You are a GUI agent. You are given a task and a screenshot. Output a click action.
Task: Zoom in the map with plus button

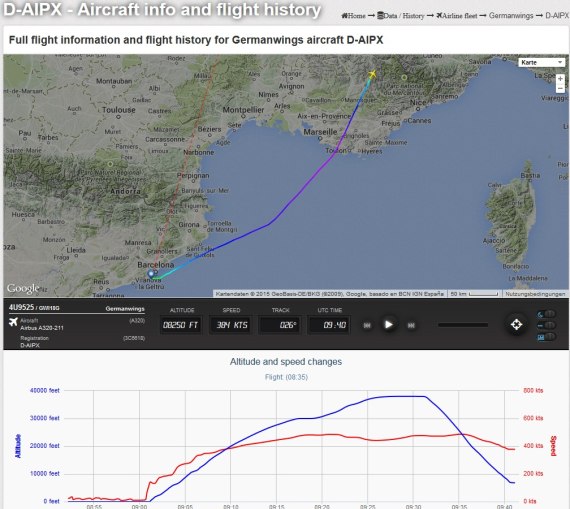pyautogui.click(x=560, y=79)
